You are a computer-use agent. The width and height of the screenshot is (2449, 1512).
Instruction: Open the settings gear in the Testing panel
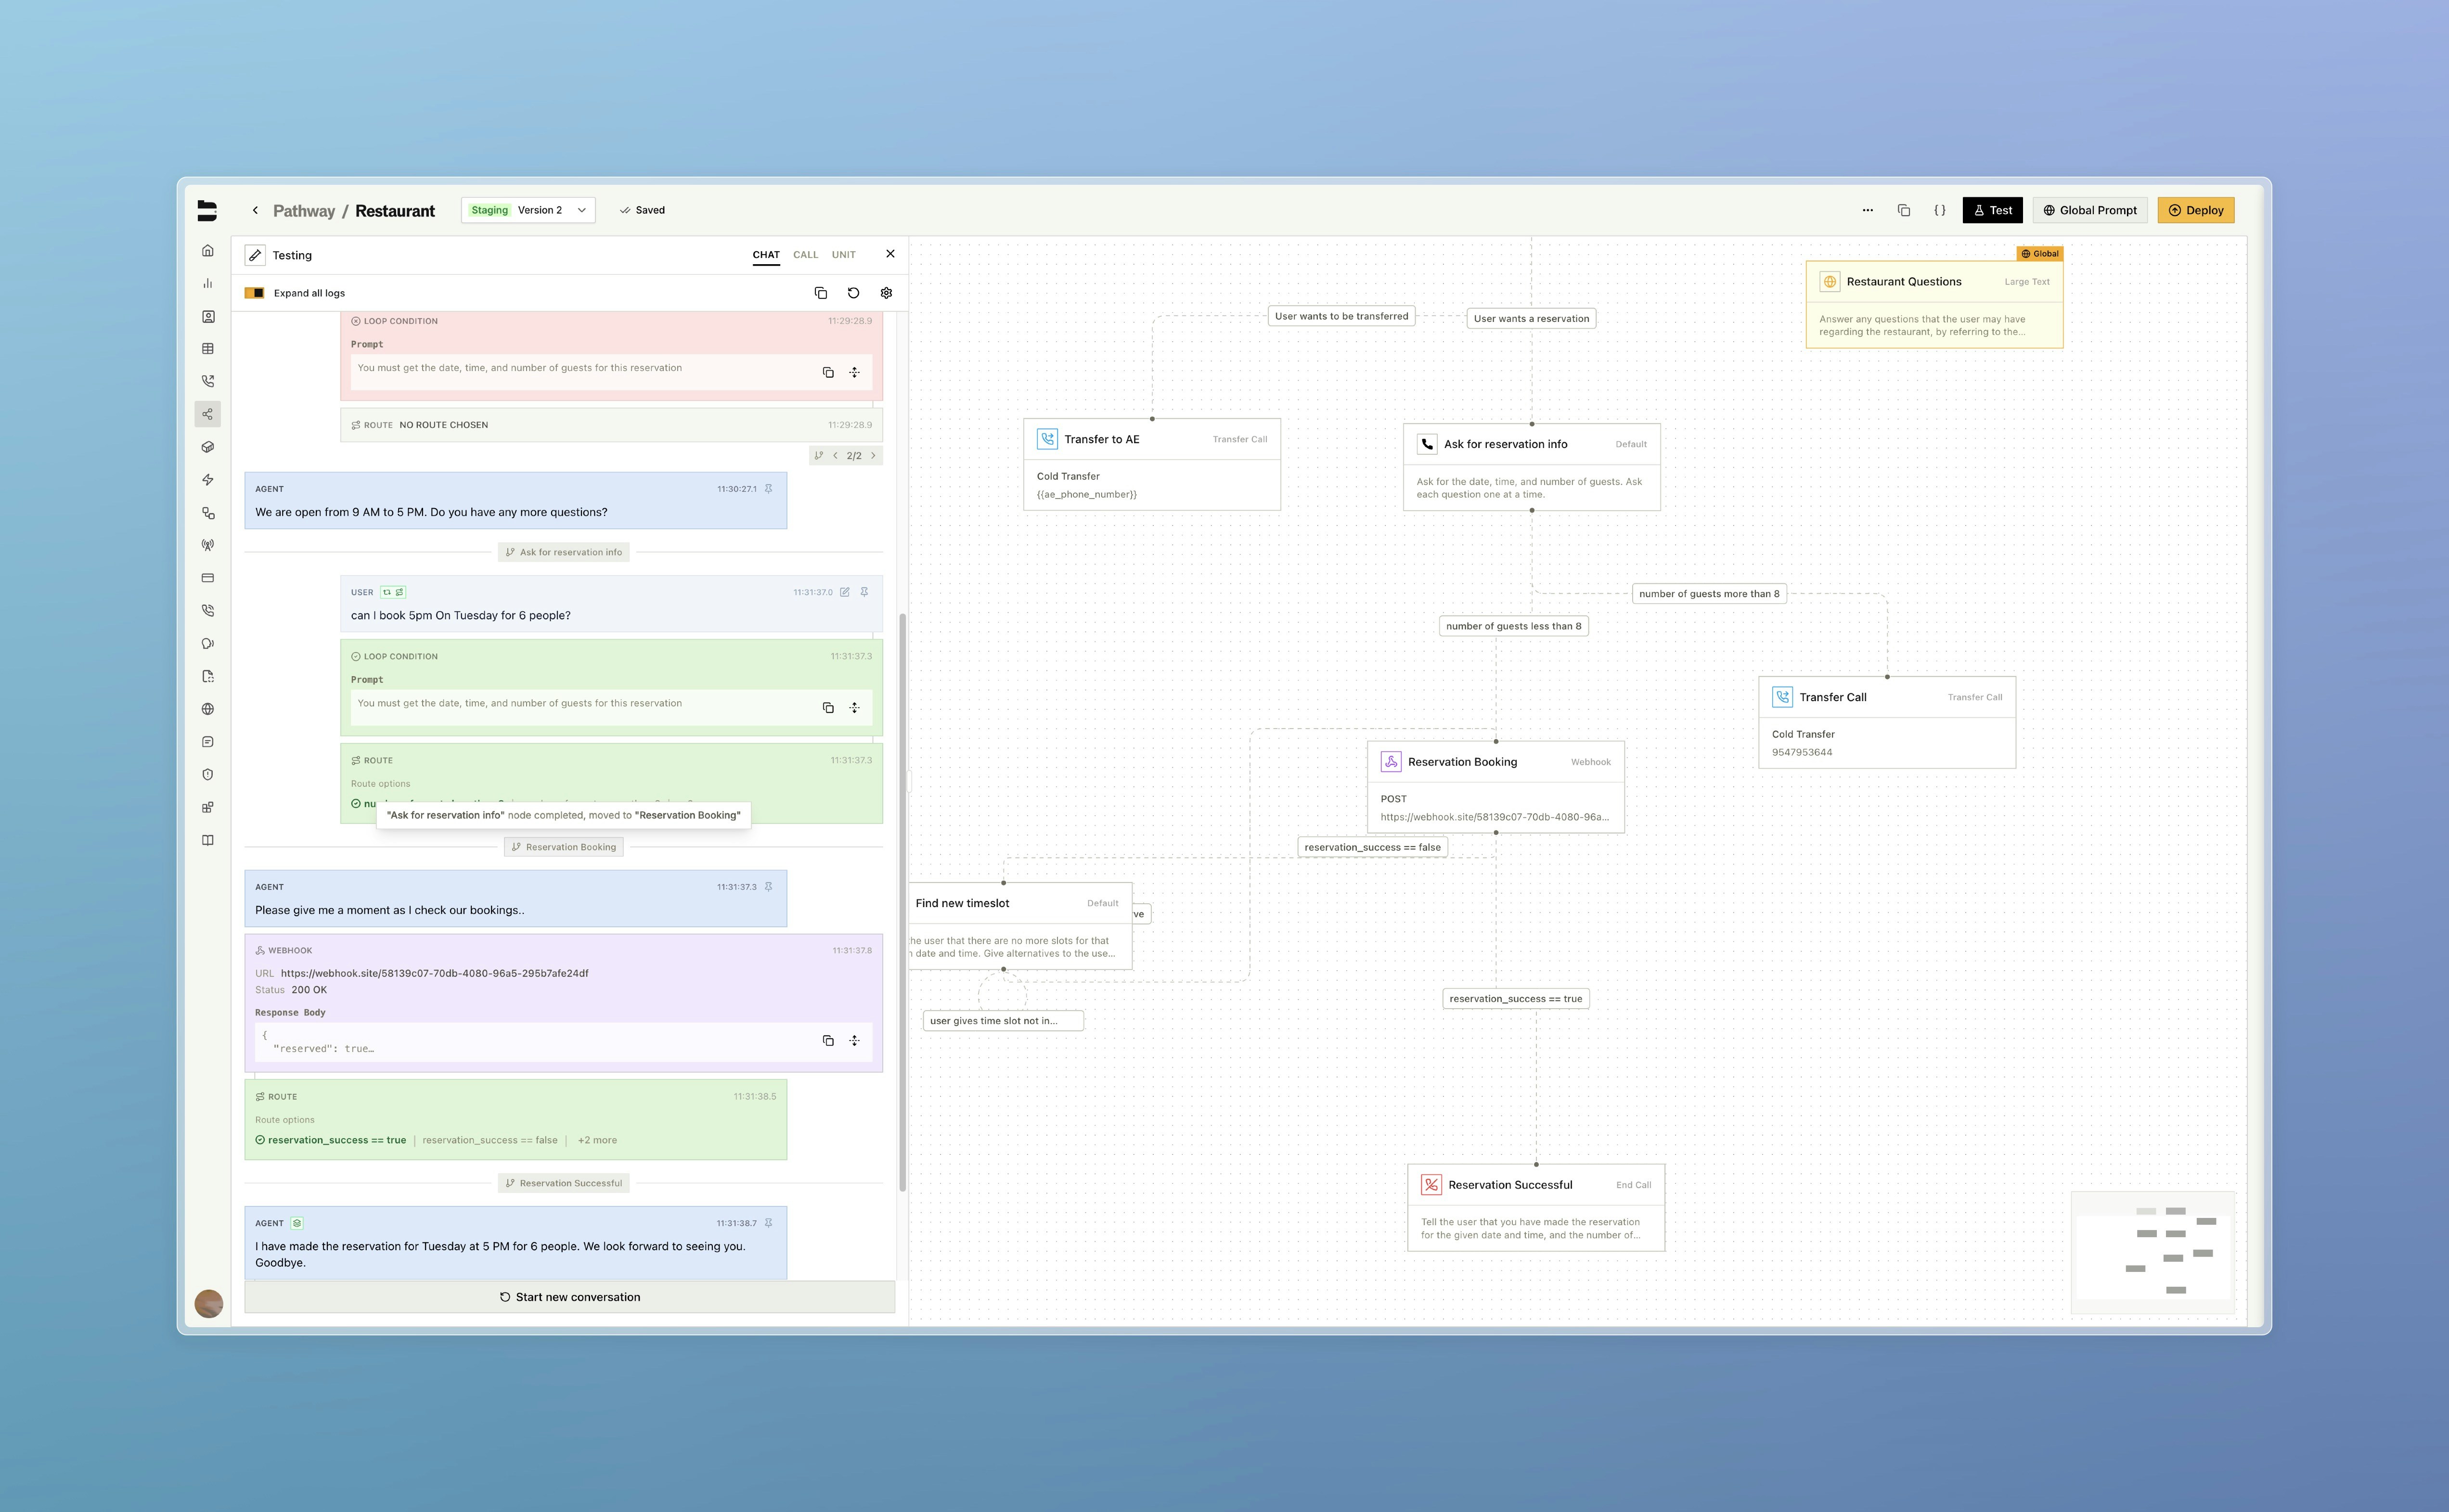(886, 292)
